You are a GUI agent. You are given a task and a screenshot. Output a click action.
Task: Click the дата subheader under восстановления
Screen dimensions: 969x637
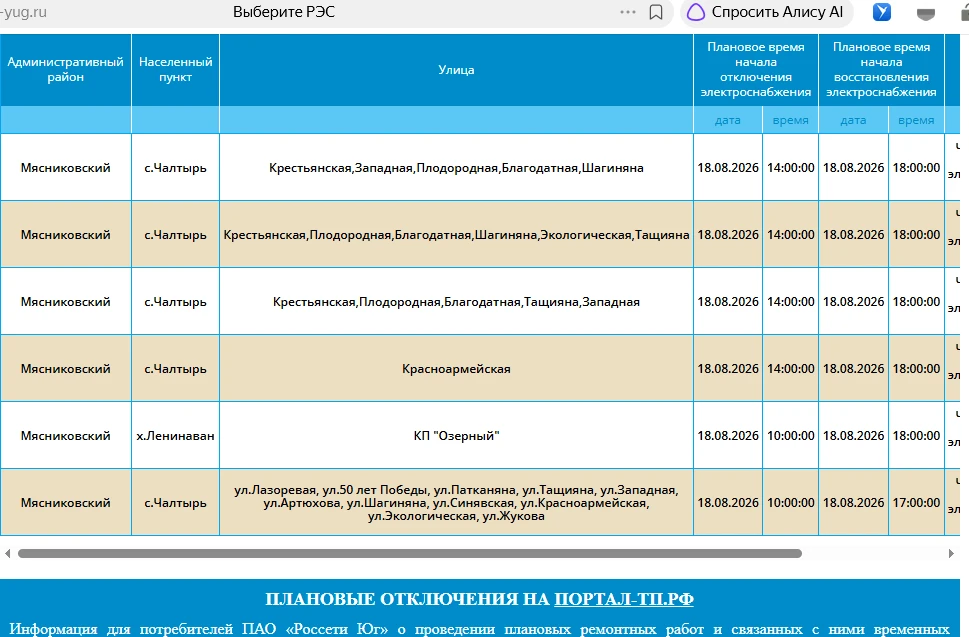point(853,120)
